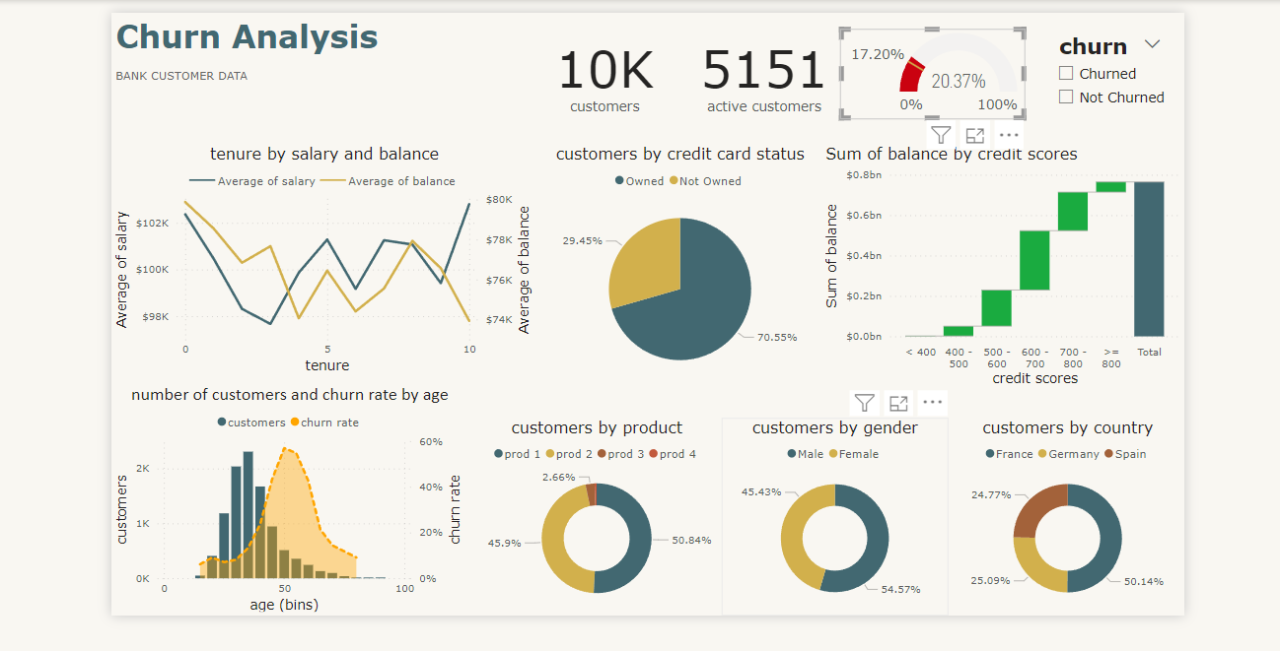This screenshot has height=651, width=1280.
Task: Click the 5151 active customers card
Action: pyautogui.click(x=763, y=80)
